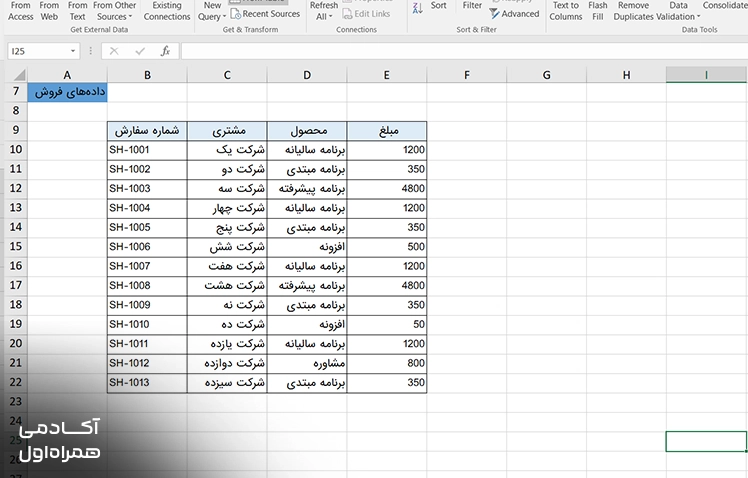Click Remove Duplicates
The height and width of the screenshot is (478, 748).
(634, 11)
